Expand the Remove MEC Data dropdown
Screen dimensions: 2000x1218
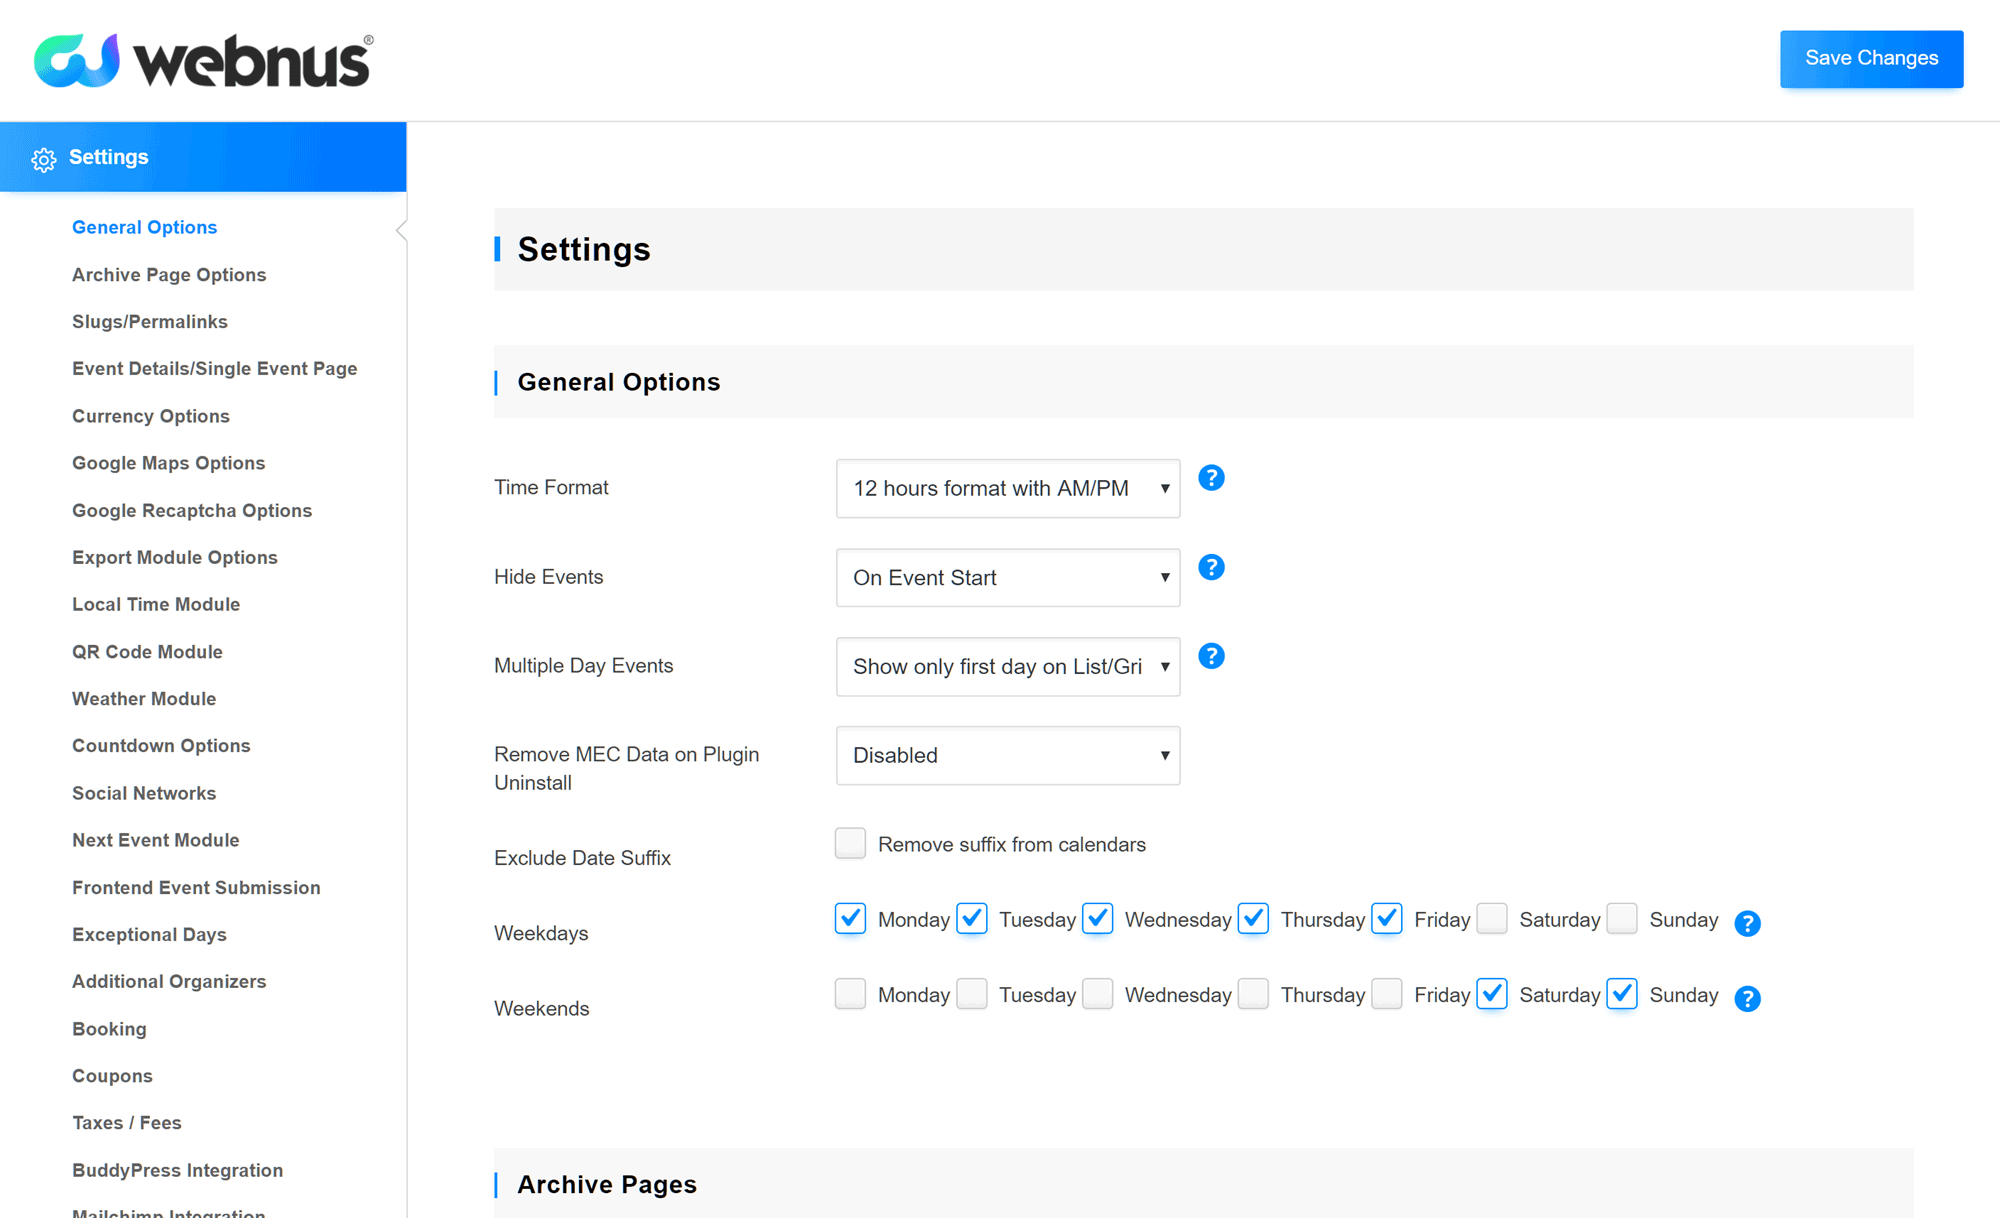coord(1007,755)
